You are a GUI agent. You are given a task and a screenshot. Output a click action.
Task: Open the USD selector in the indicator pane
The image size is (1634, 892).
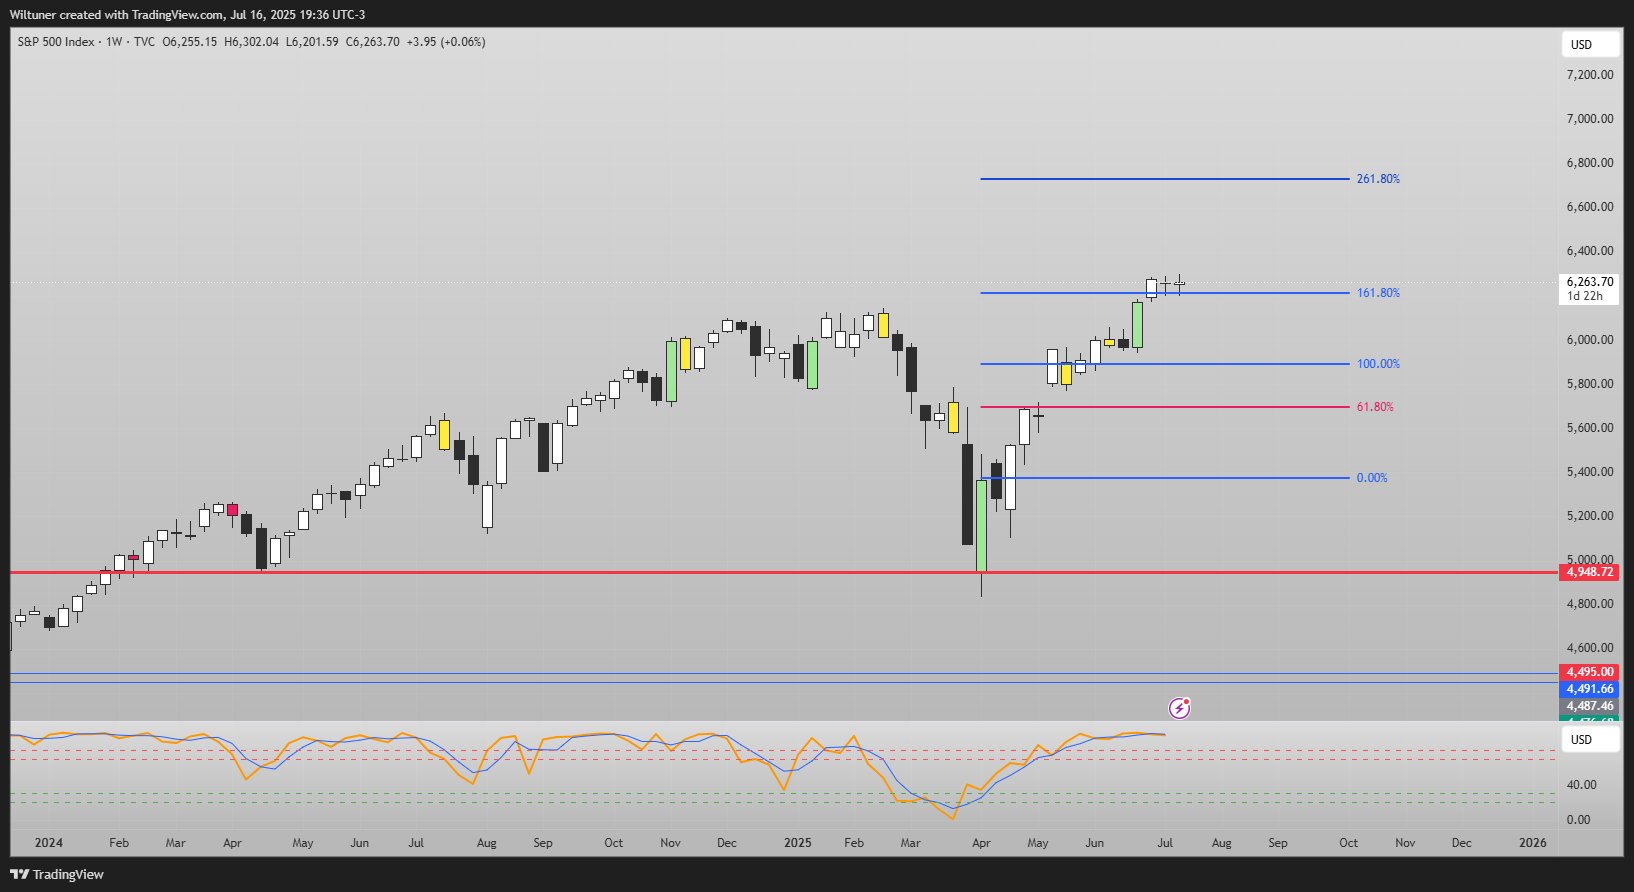[x=1590, y=739]
